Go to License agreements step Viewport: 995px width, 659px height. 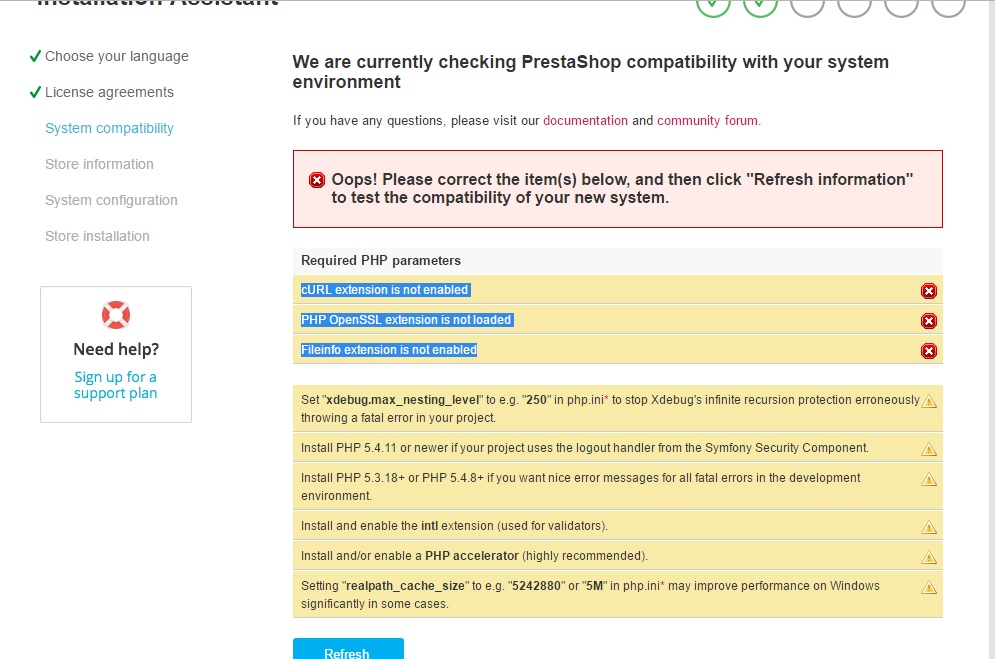pyautogui.click(x=109, y=93)
